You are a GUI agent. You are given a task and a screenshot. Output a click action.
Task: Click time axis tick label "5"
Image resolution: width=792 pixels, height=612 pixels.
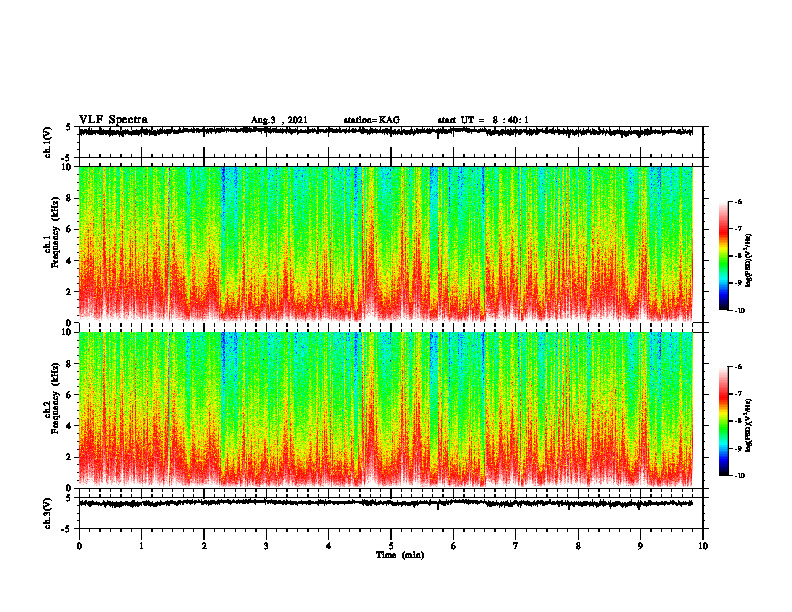(x=391, y=546)
